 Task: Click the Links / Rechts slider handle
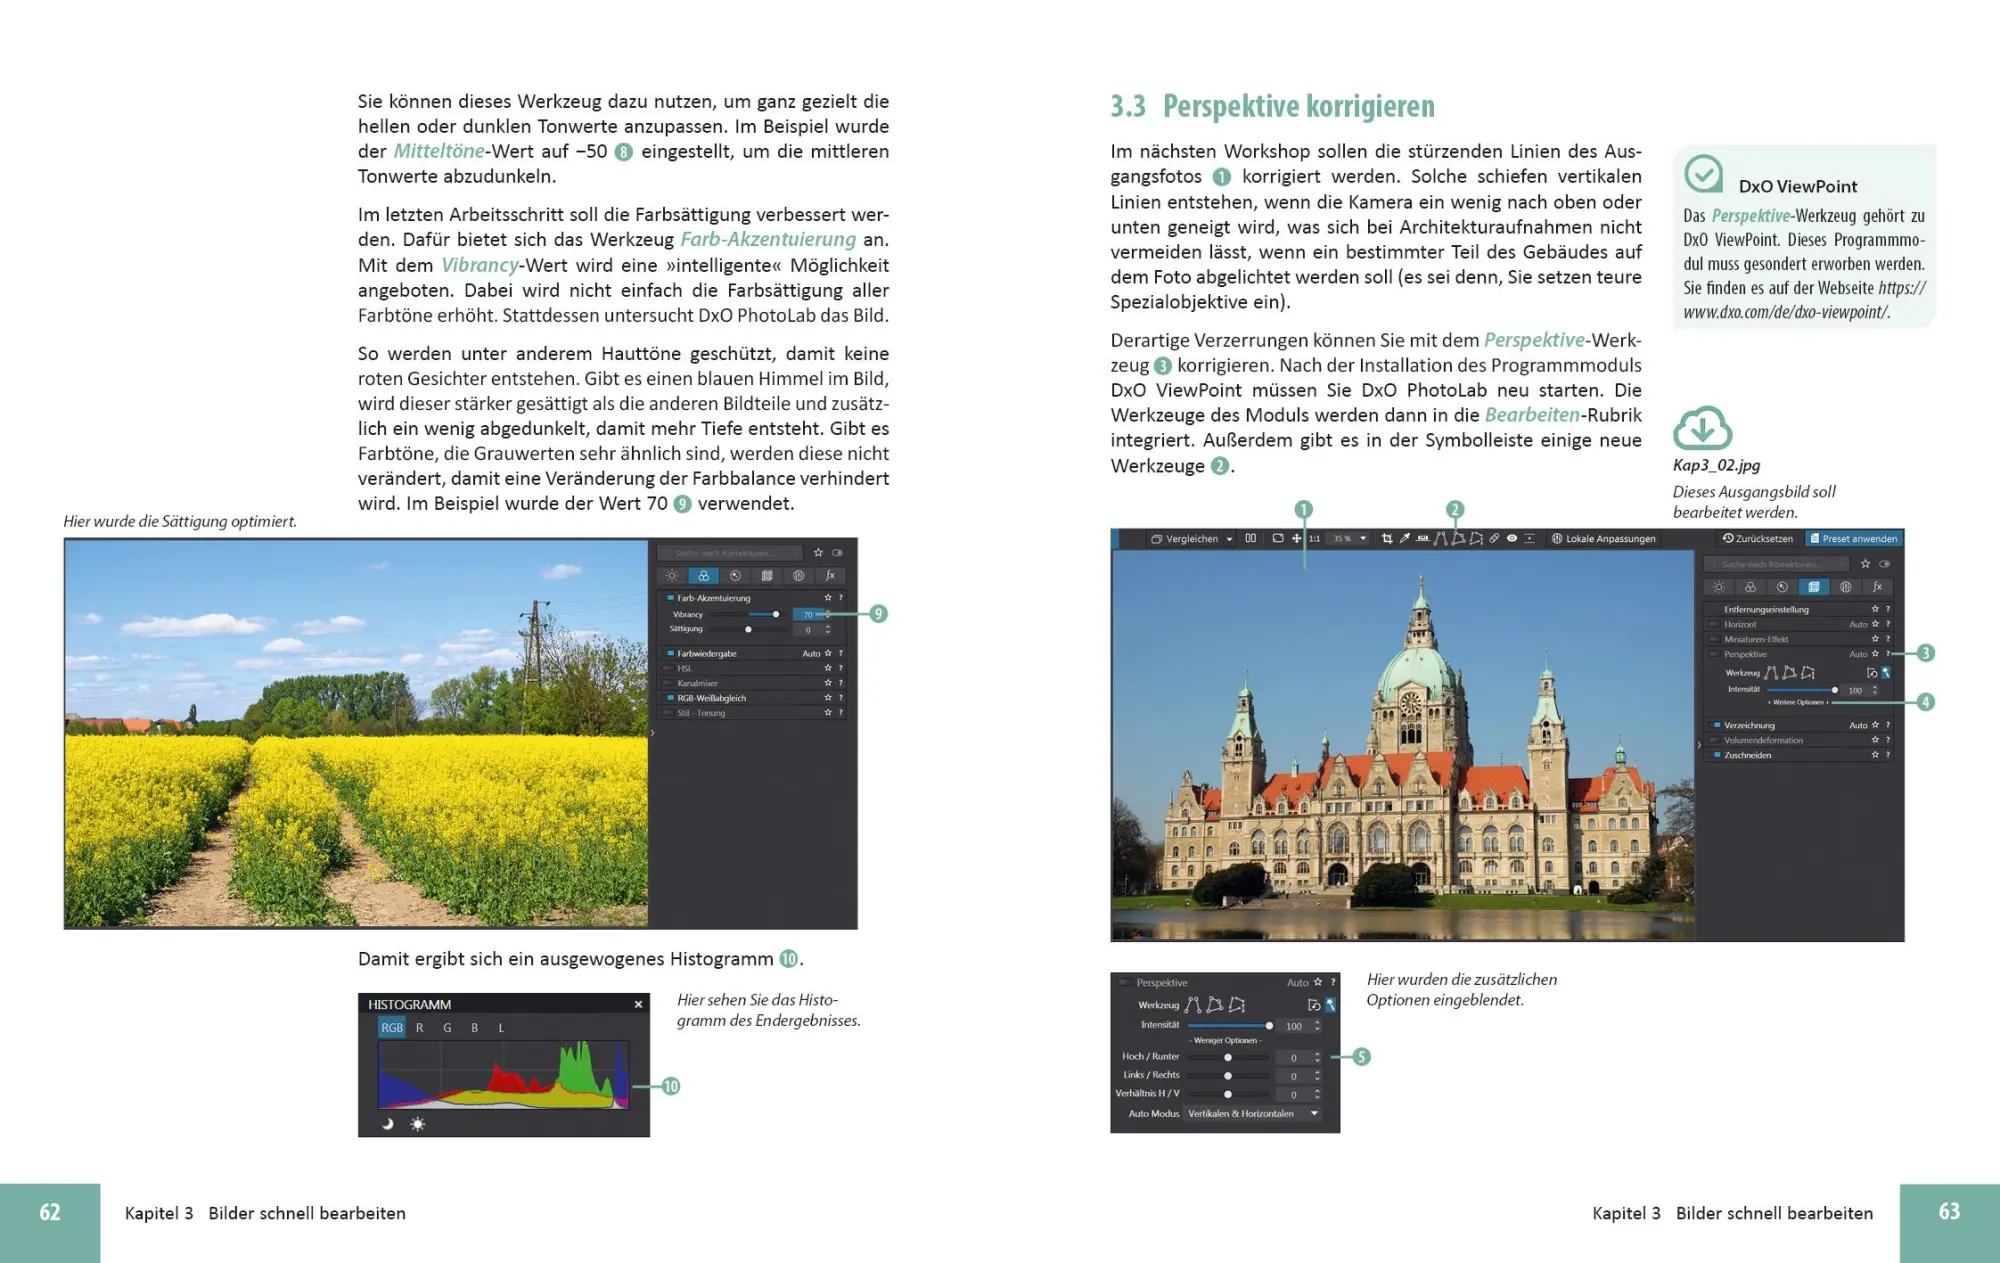(1228, 1076)
